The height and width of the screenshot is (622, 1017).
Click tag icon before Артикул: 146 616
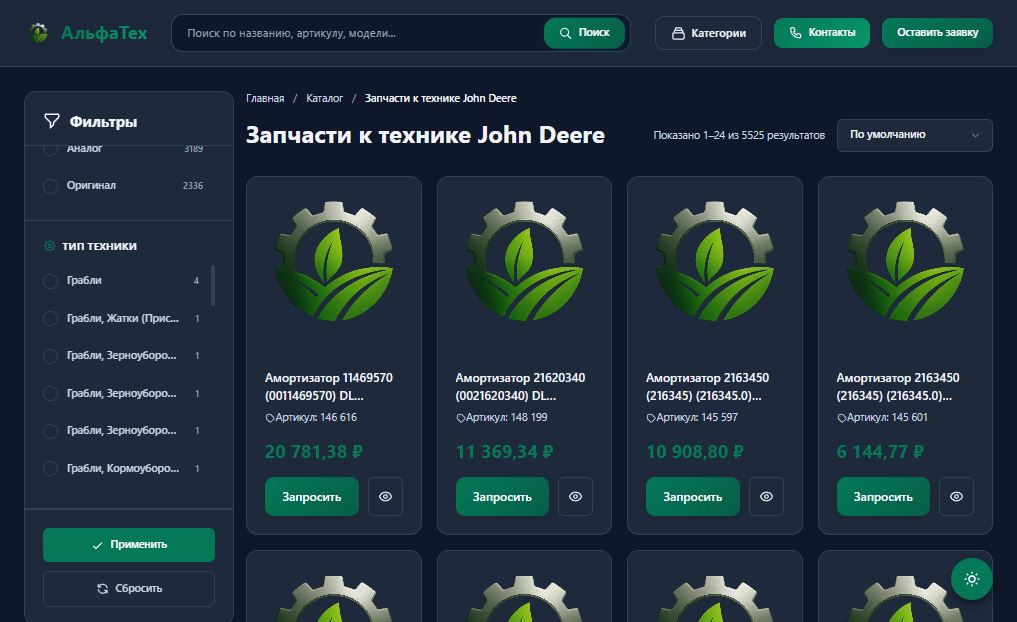click(x=270, y=418)
